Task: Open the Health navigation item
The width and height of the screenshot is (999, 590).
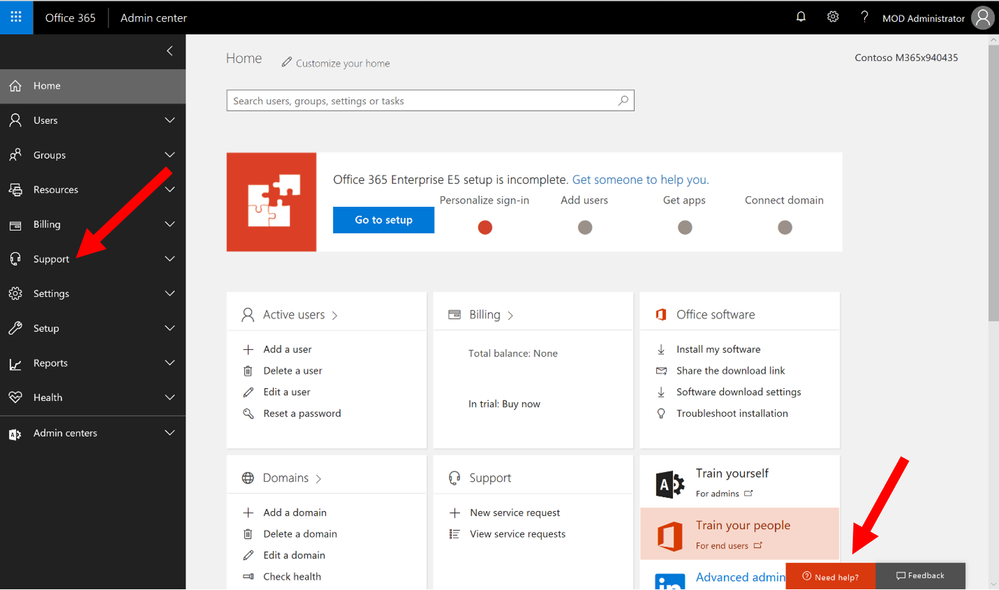Action: click(x=93, y=398)
